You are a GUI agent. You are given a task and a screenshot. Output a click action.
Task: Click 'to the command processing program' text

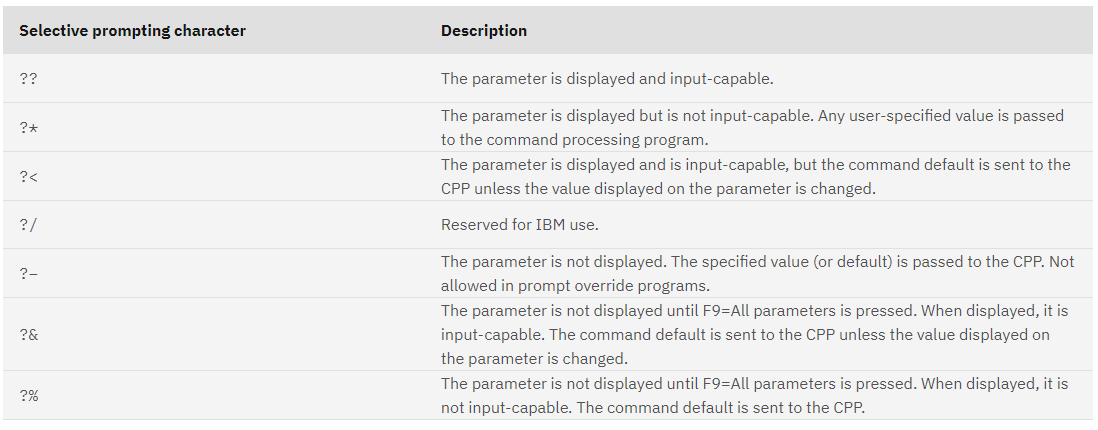pos(574,140)
